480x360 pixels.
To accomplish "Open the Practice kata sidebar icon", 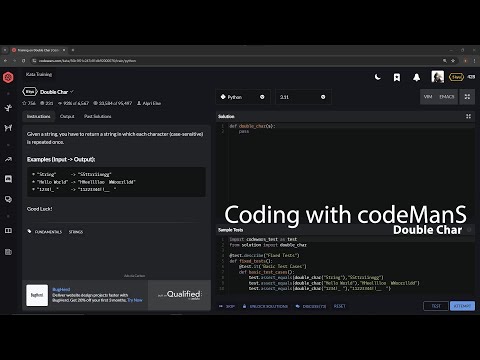I will tap(8, 108).
